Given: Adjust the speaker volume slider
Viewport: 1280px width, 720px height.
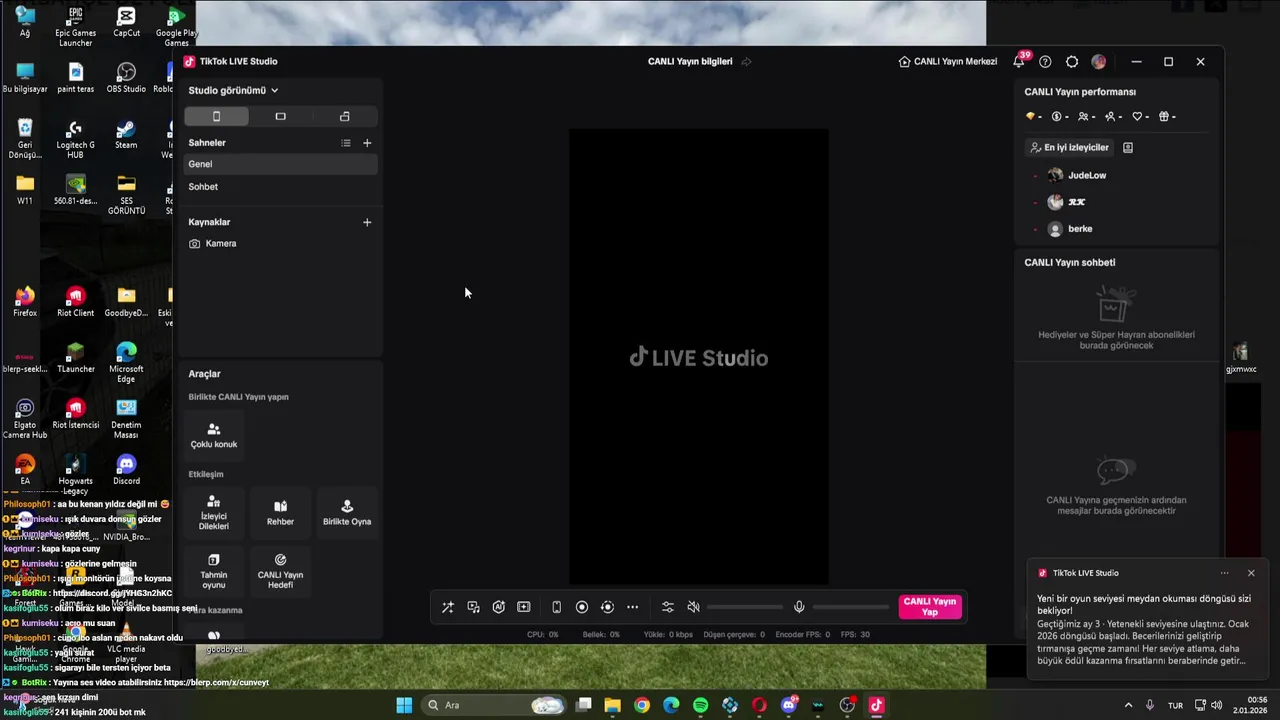Looking at the screenshot, I should pos(746,607).
